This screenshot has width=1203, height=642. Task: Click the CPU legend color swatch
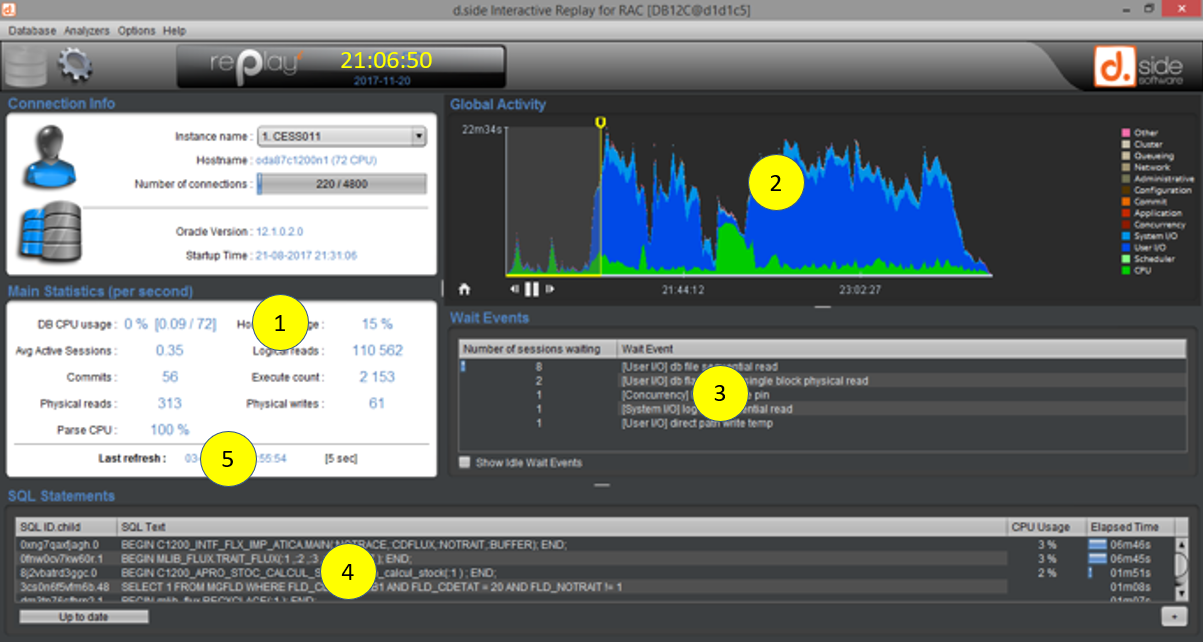(1126, 270)
